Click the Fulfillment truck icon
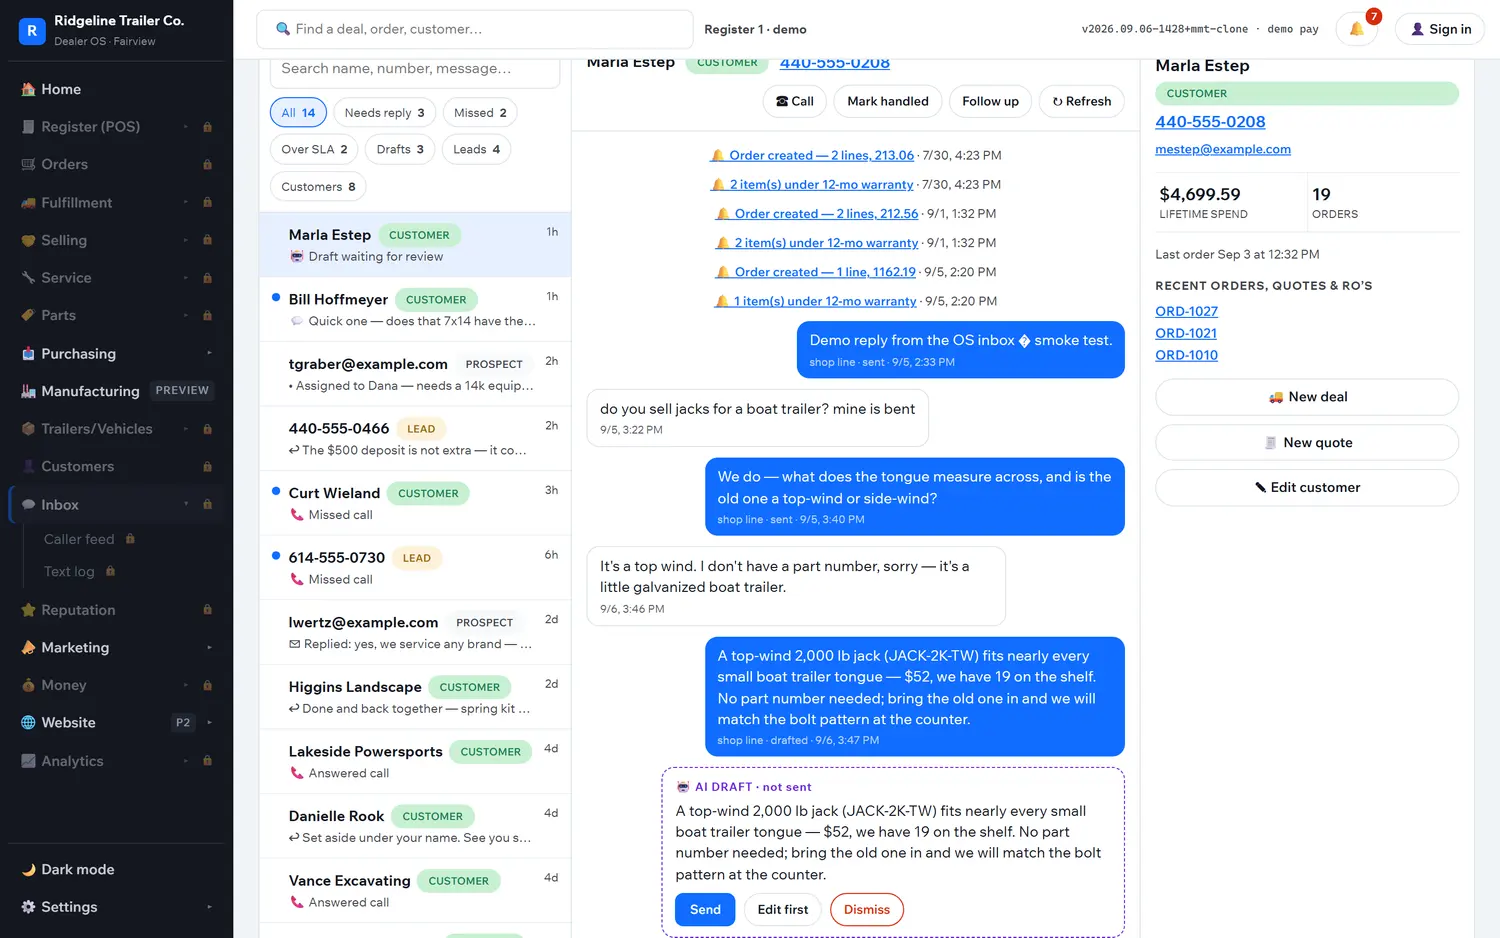This screenshot has width=1500, height=938. [28, 203]
